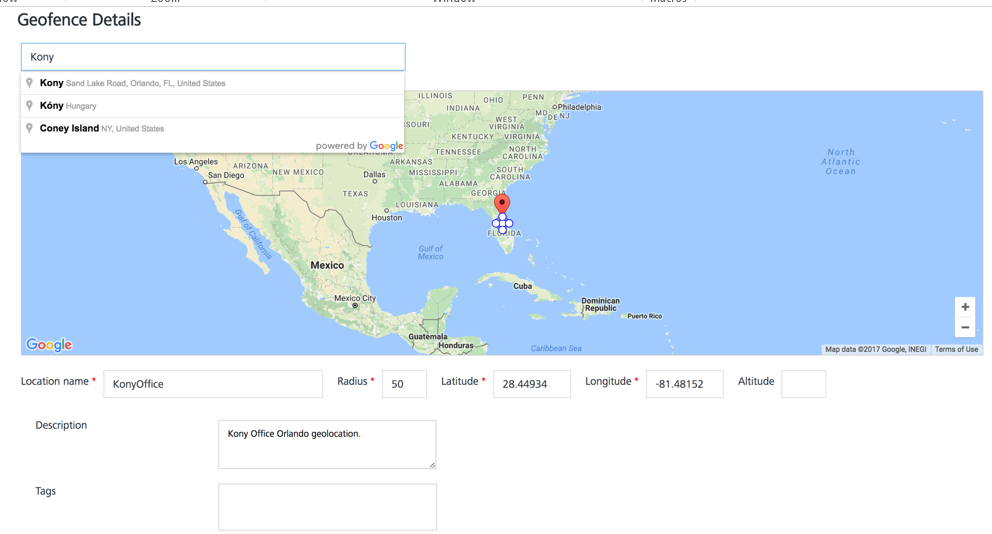Click the Google logo on the map
The width and height of the screenshot is (992, 534).
tap(49, 345)
